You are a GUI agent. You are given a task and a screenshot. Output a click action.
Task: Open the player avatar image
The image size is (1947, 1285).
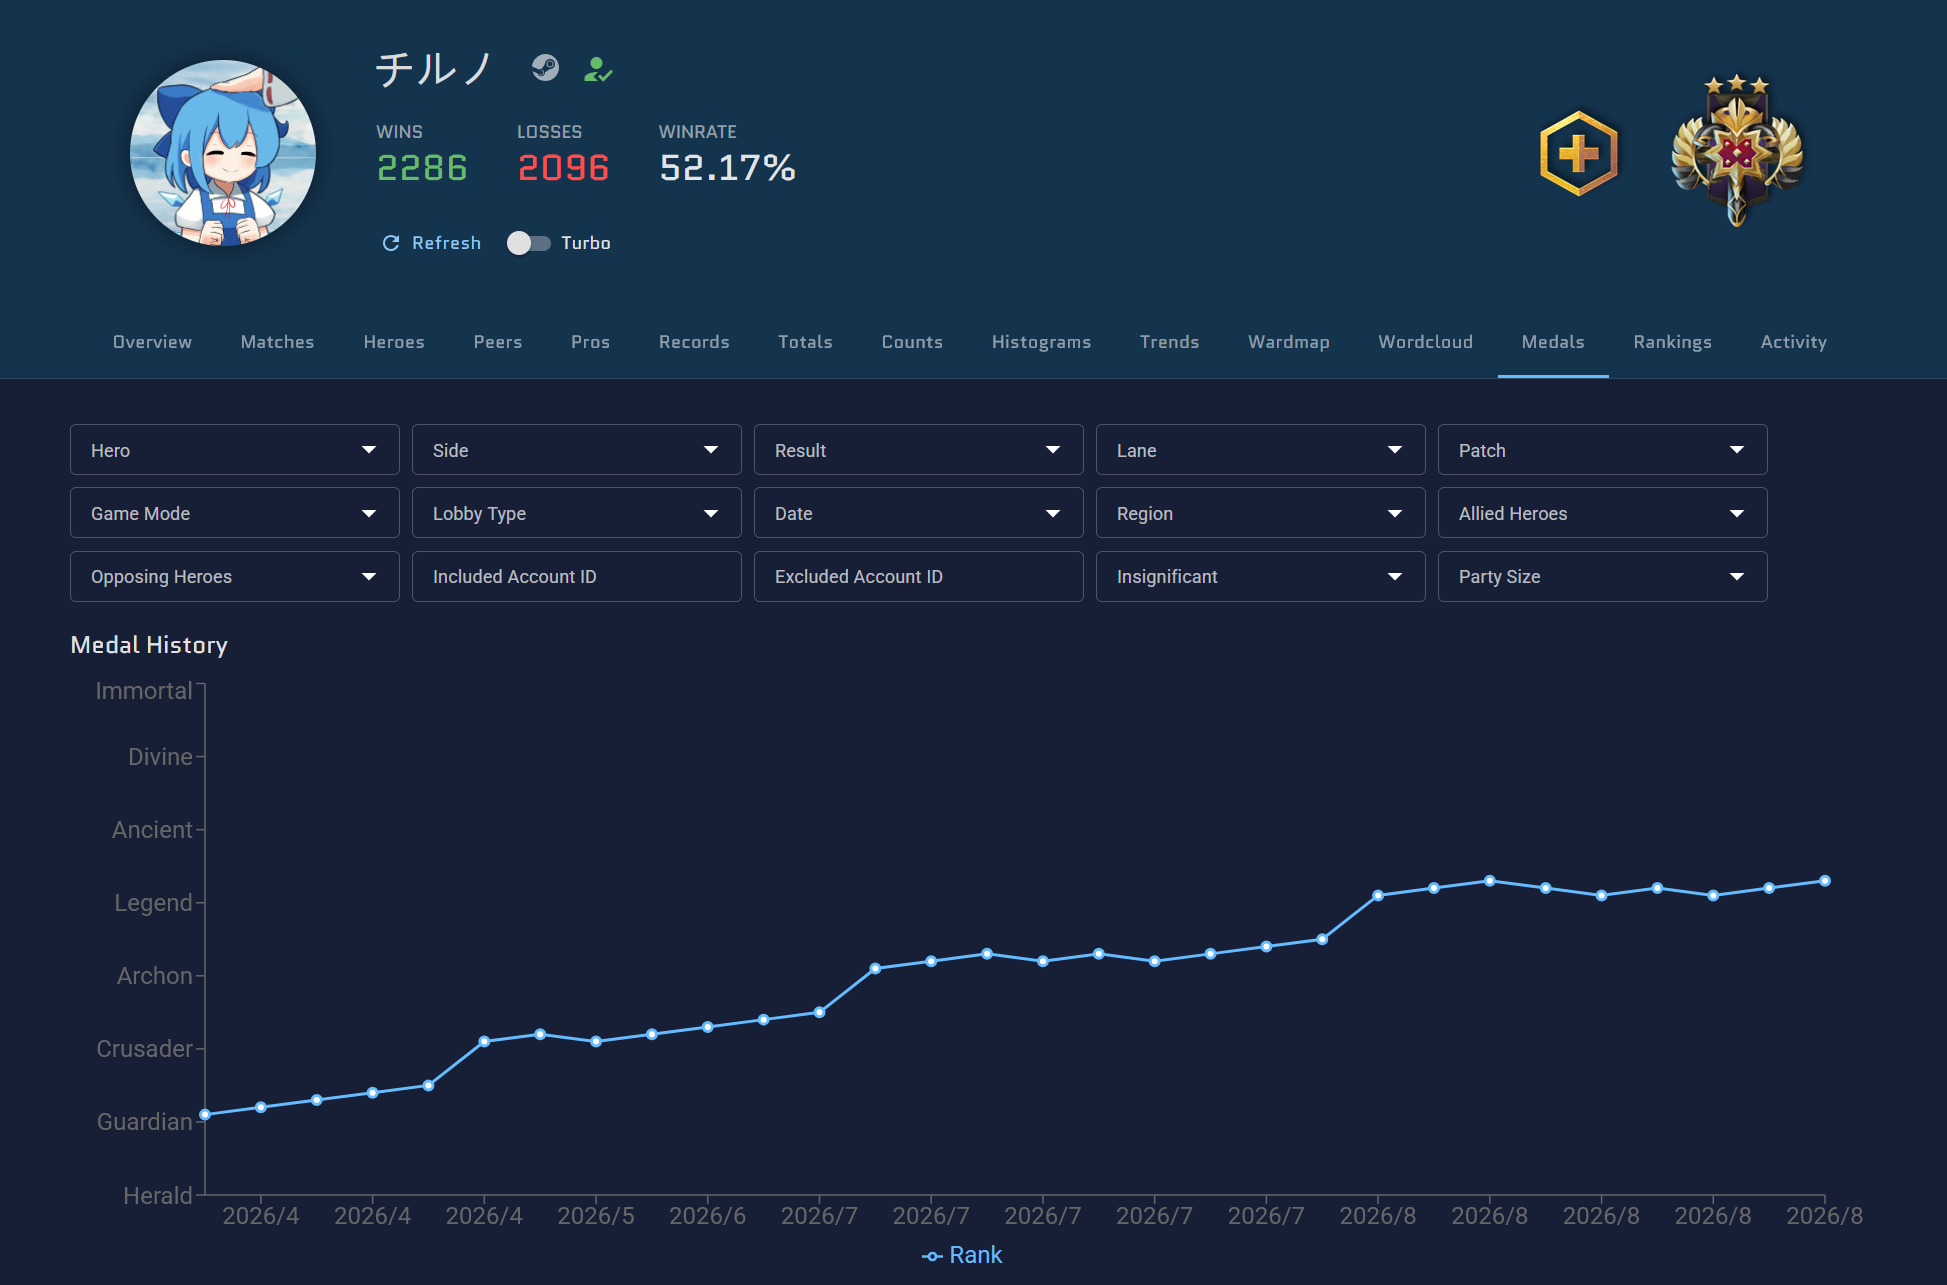tap(223, 153)
